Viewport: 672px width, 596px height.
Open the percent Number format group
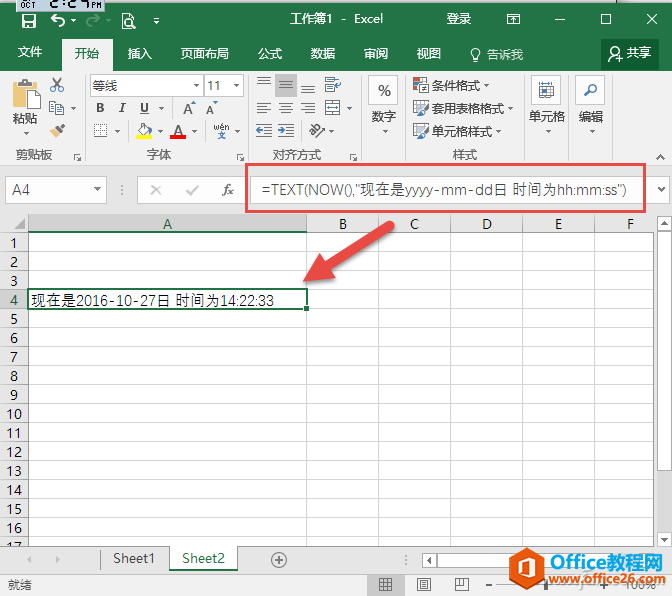pyautogui.click(x=384, y=105)
